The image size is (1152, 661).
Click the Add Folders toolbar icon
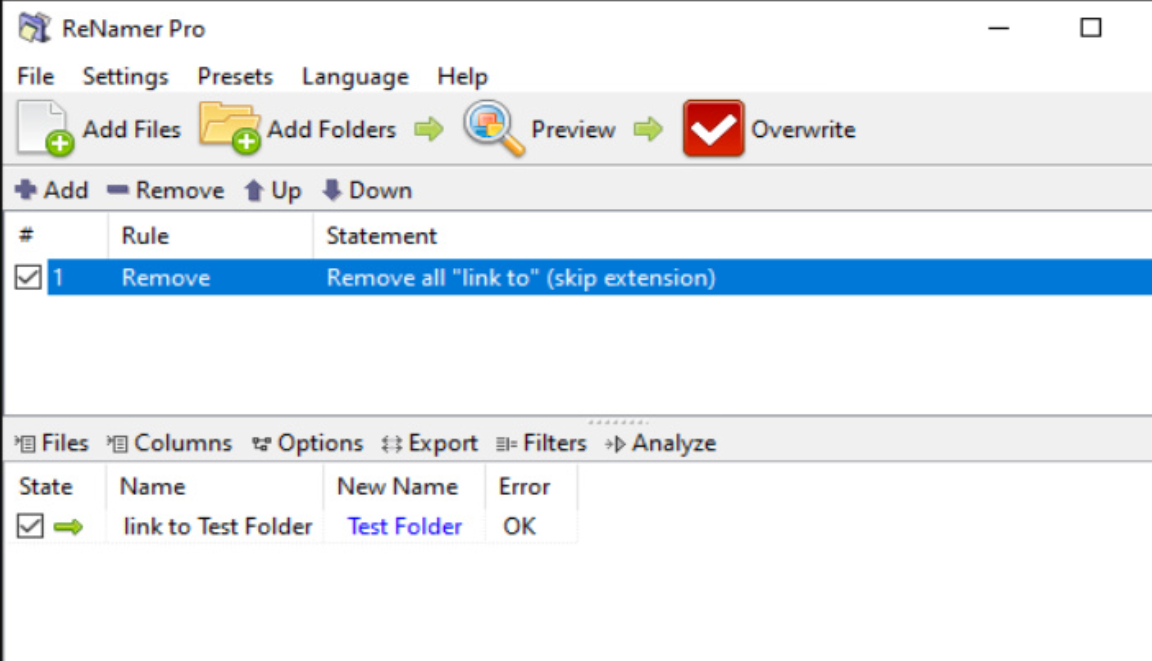point(230,129)
